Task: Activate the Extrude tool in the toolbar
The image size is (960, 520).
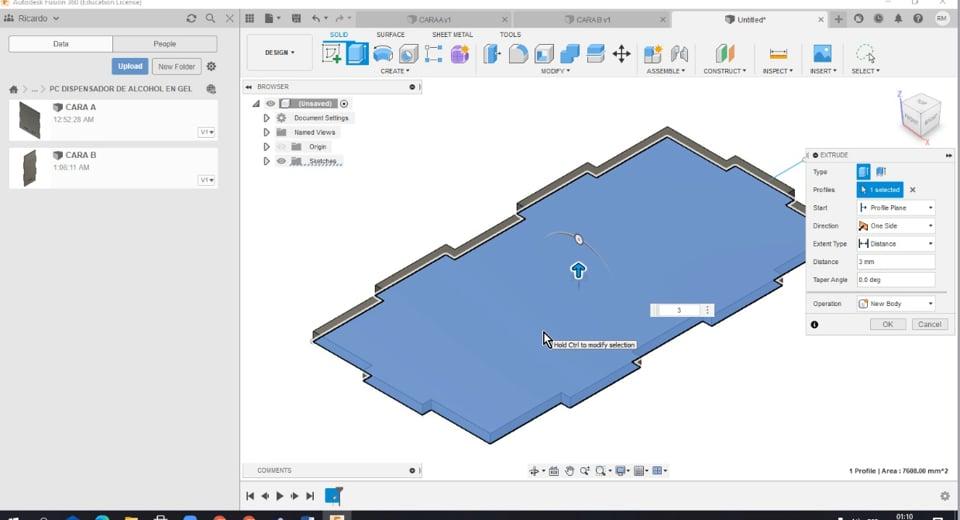Action: coord(357,54)
